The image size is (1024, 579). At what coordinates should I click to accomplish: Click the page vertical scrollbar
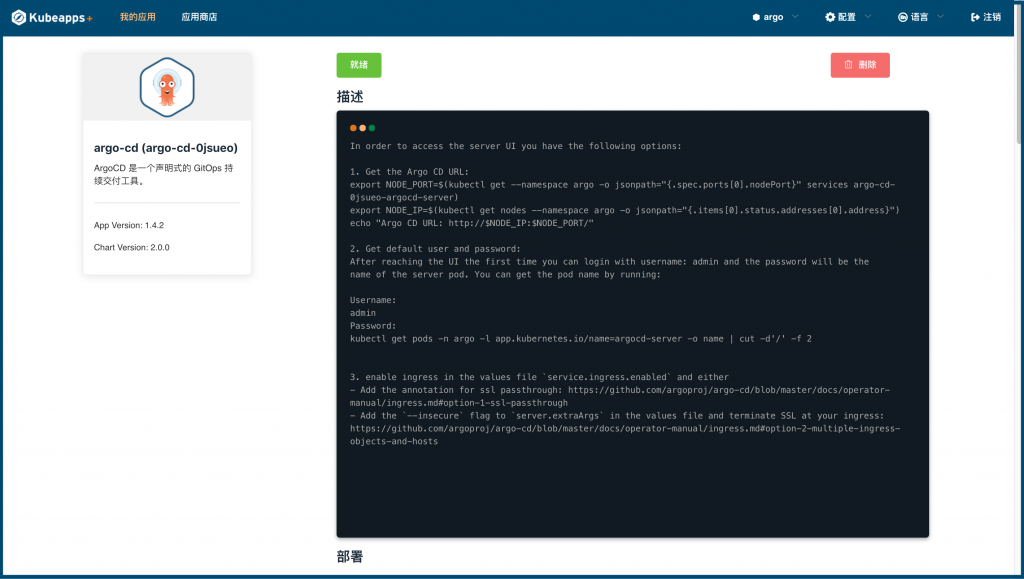[1019, 72]
